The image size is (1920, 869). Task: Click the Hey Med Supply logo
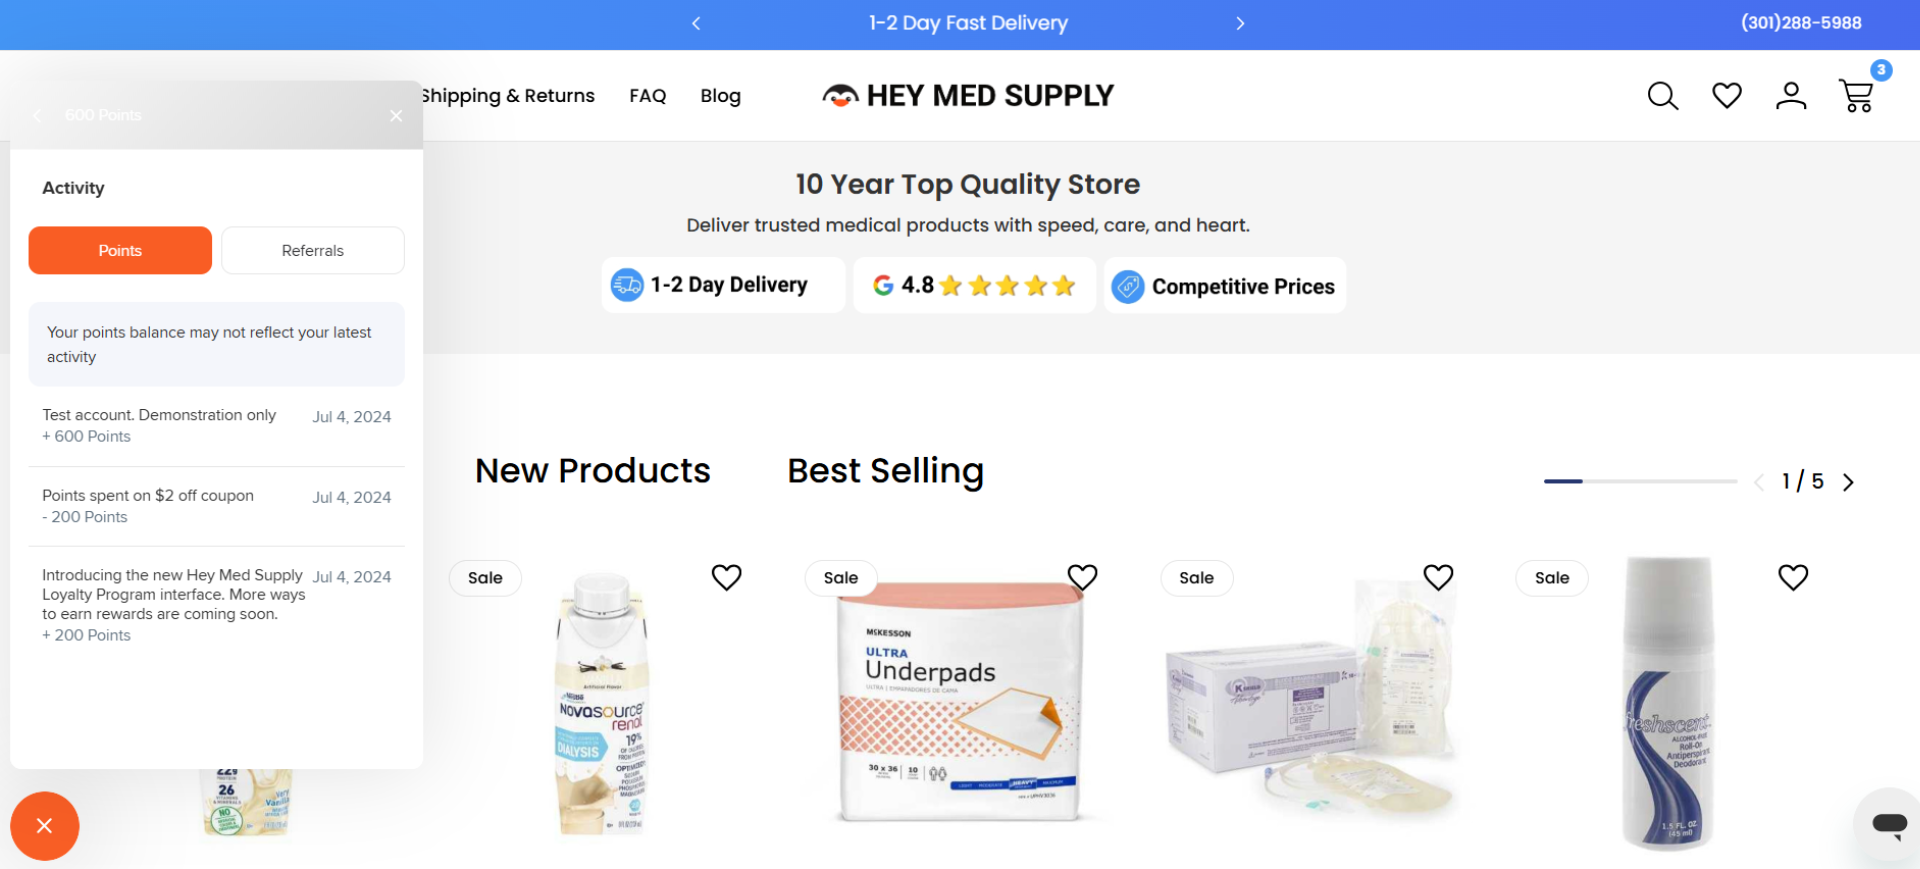[x=967, y=95]
